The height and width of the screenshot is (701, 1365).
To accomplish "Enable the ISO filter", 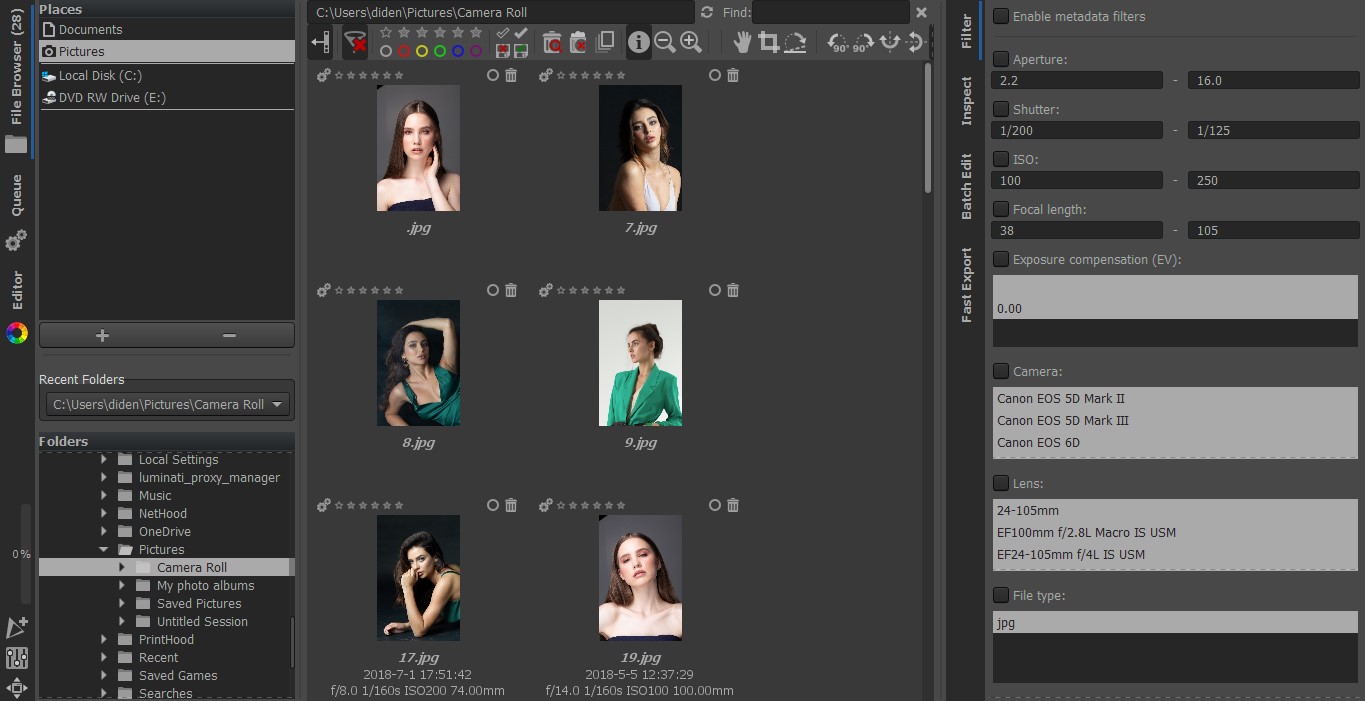I will [1001, 159].
